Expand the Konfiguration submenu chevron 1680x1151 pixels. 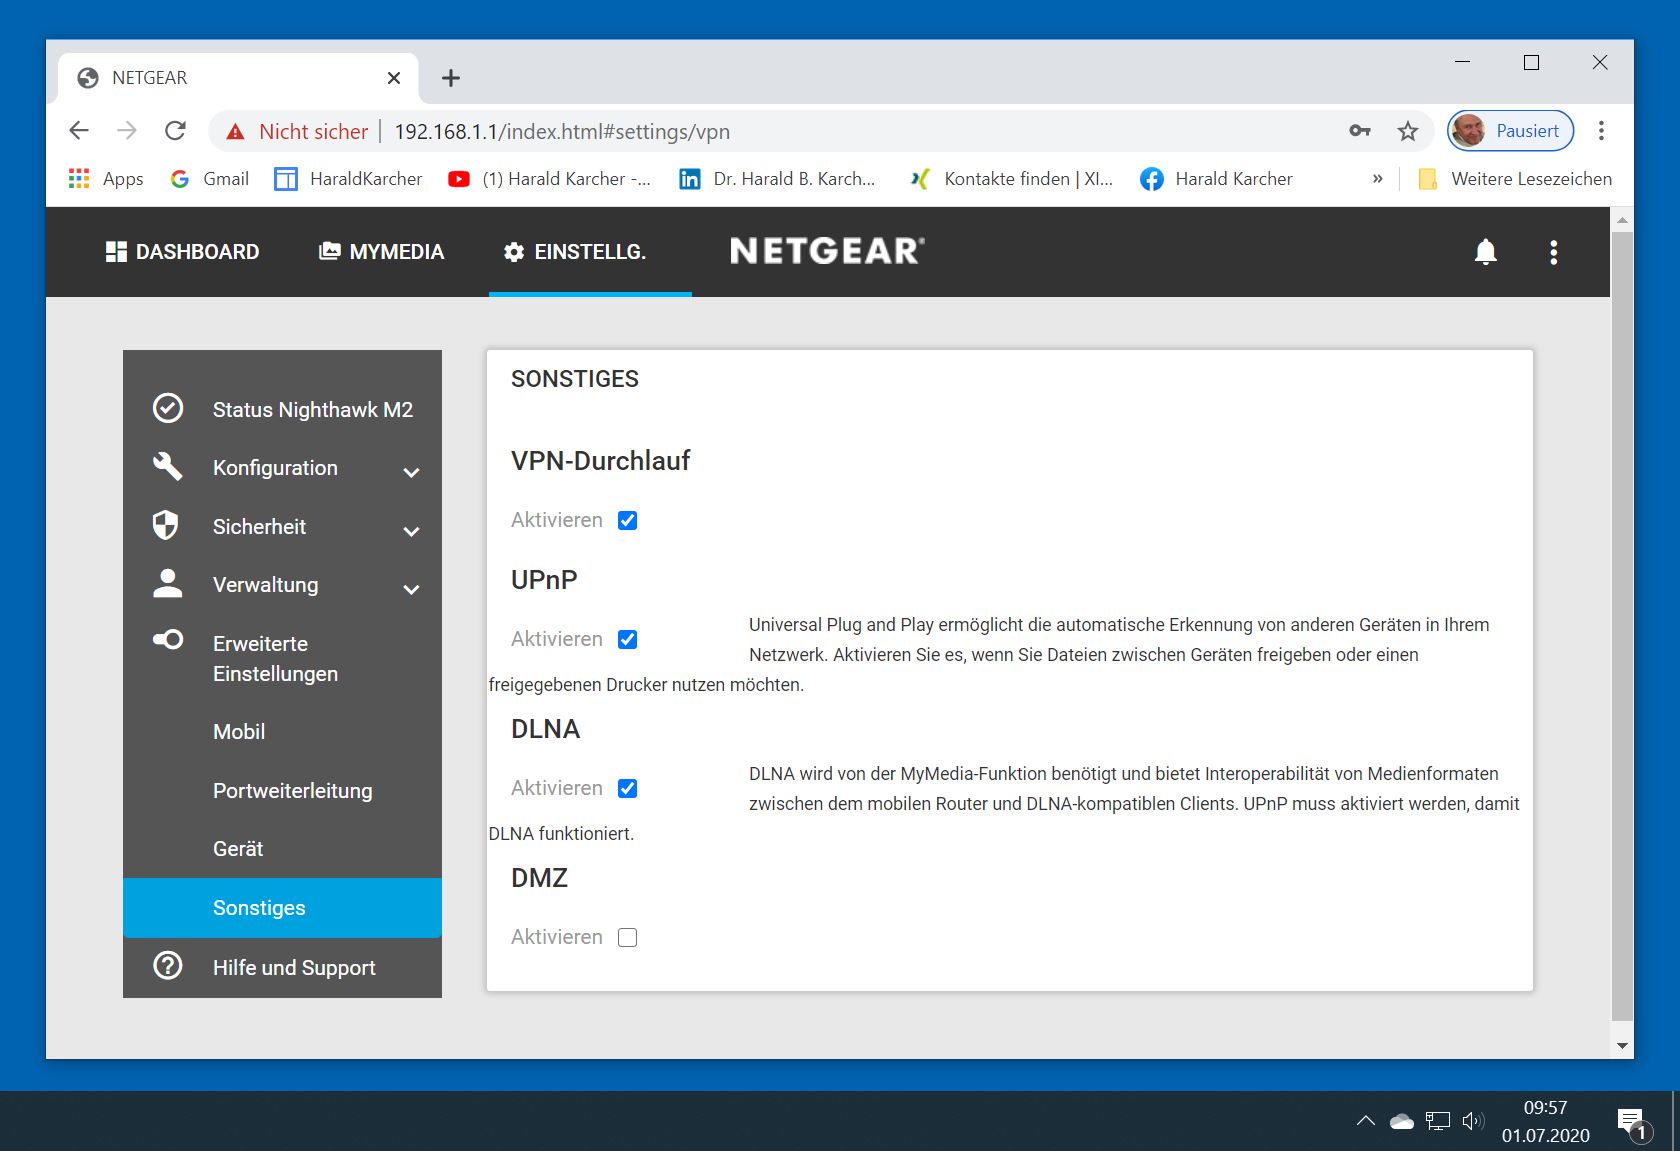[411, 472]
